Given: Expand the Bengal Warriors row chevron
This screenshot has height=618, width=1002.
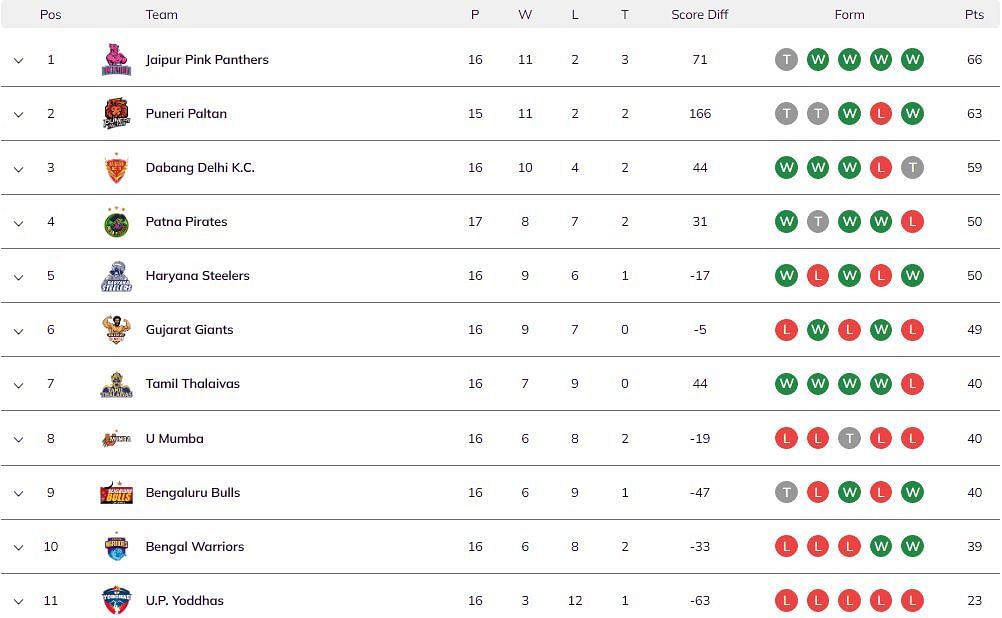Looking at the screenshot, I should tap(18, 547).
